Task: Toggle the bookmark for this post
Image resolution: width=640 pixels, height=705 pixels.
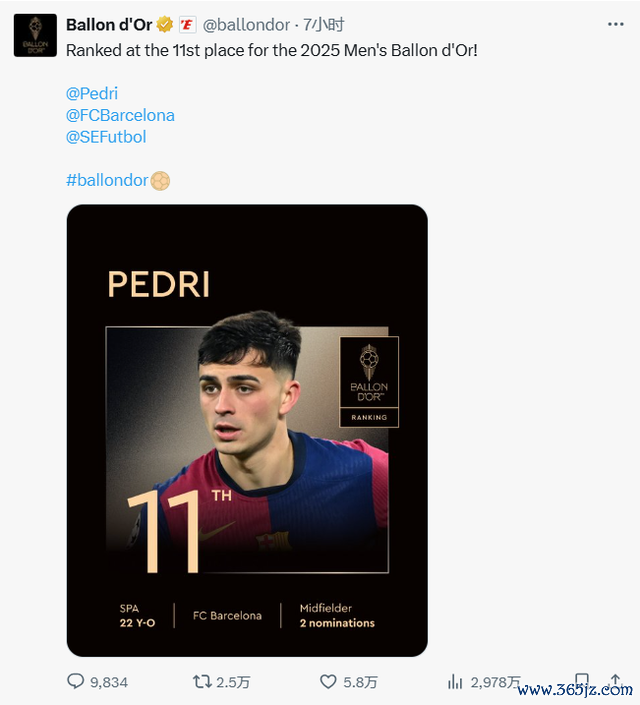Action: click(582, 681)
